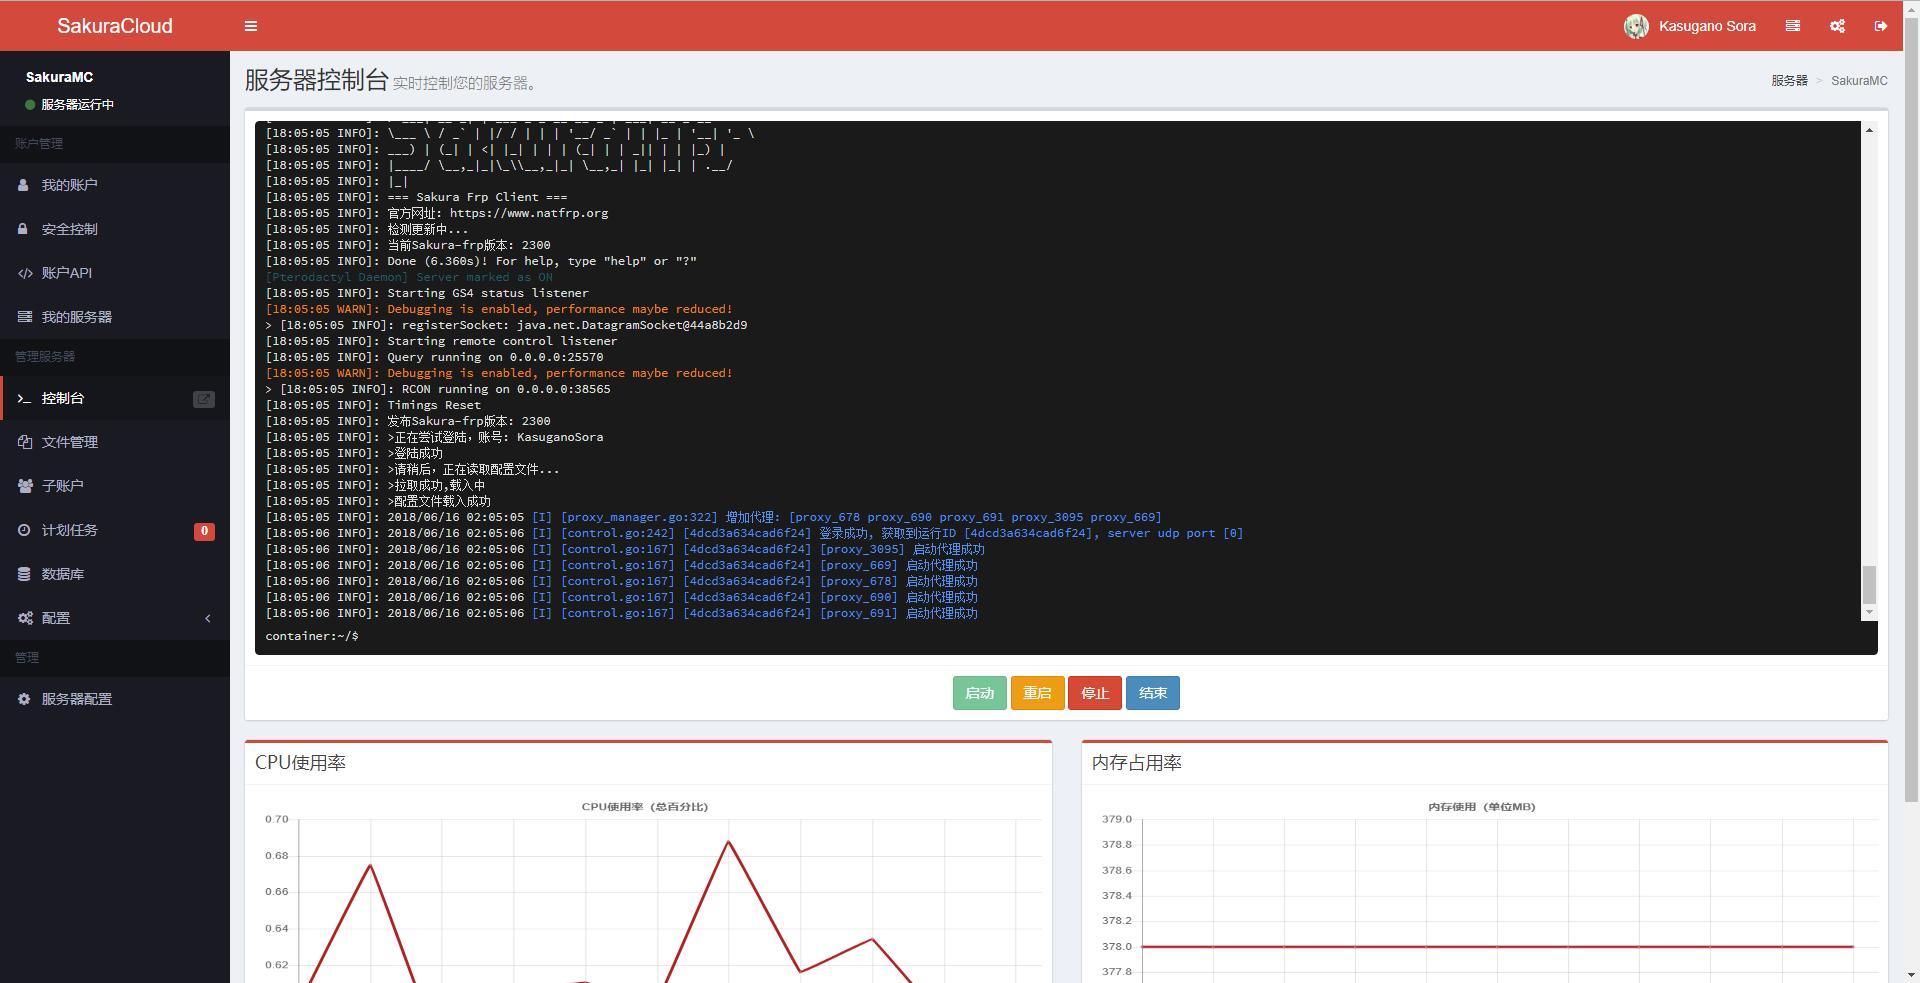Open the server list icon in header
1920x983 pixels.
click(x=1793, y=26)
